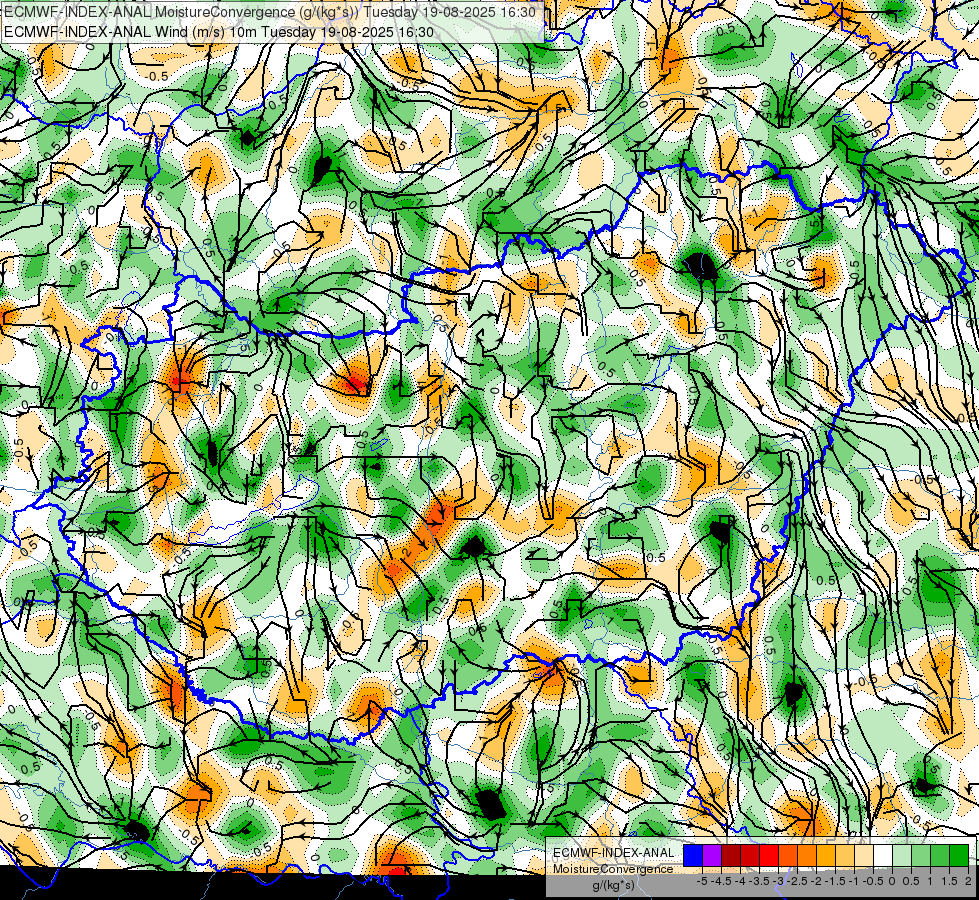Image resolution: width=979 pixels, height=900 pixels.
Task: Select the darkest green legend swatch
Action: point(959,856)
